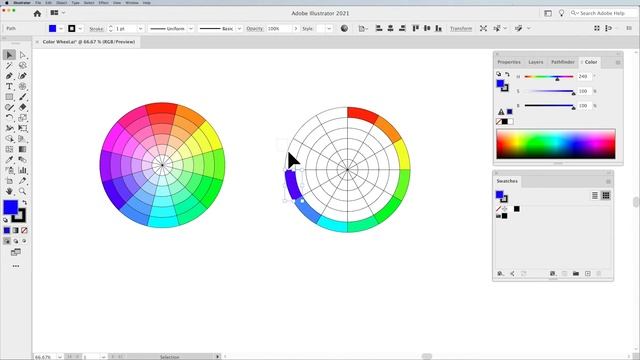Select the Gradient tool

click(x=22, y=149)
